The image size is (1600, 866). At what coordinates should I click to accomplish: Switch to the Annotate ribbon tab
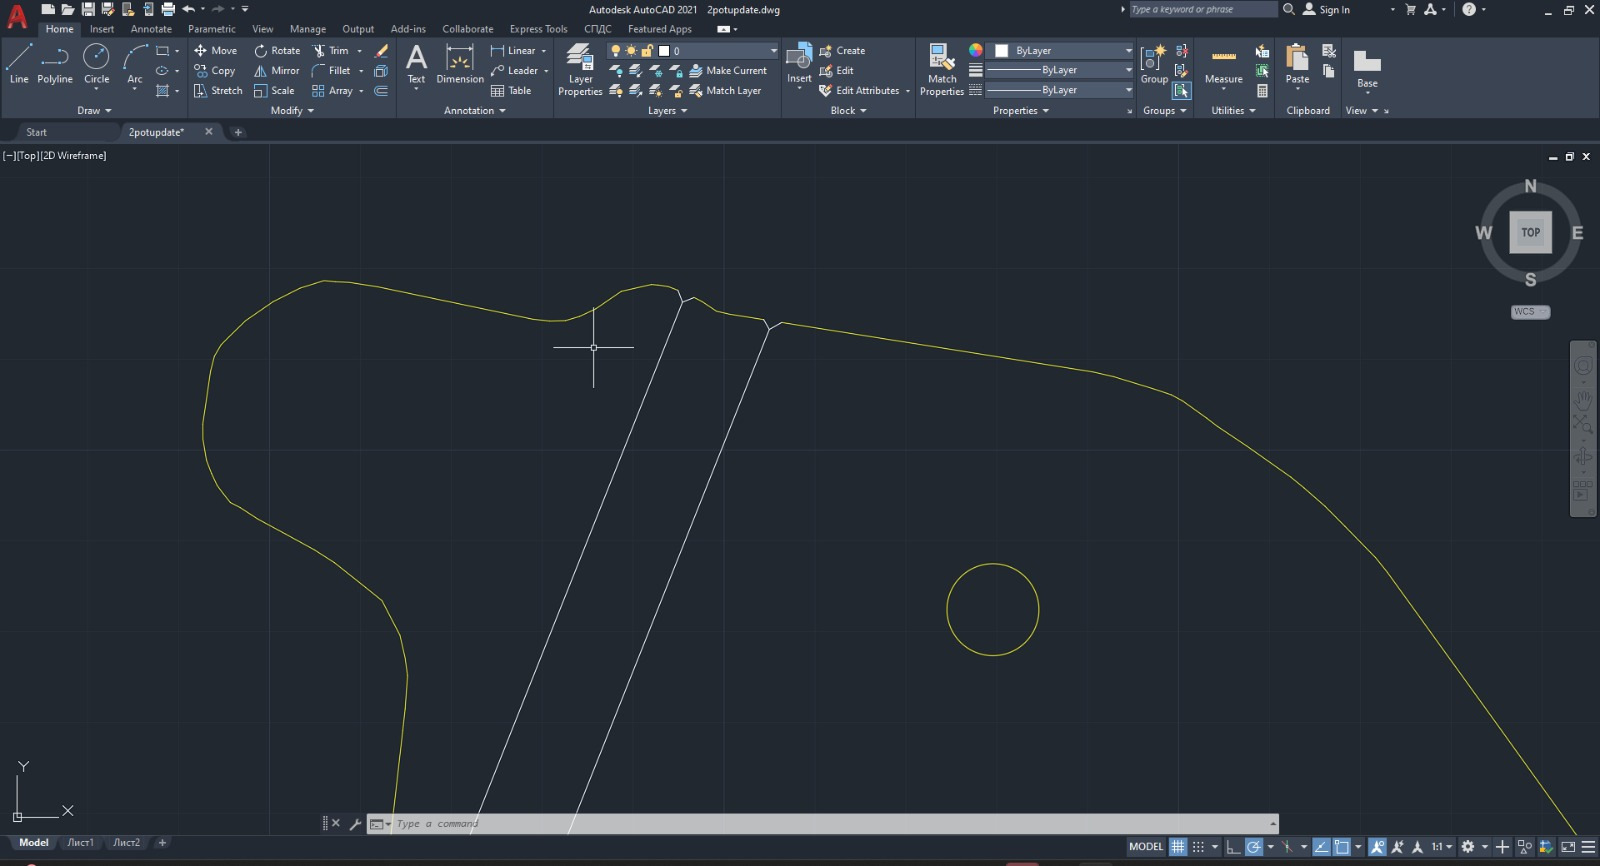tap(151, 29)
